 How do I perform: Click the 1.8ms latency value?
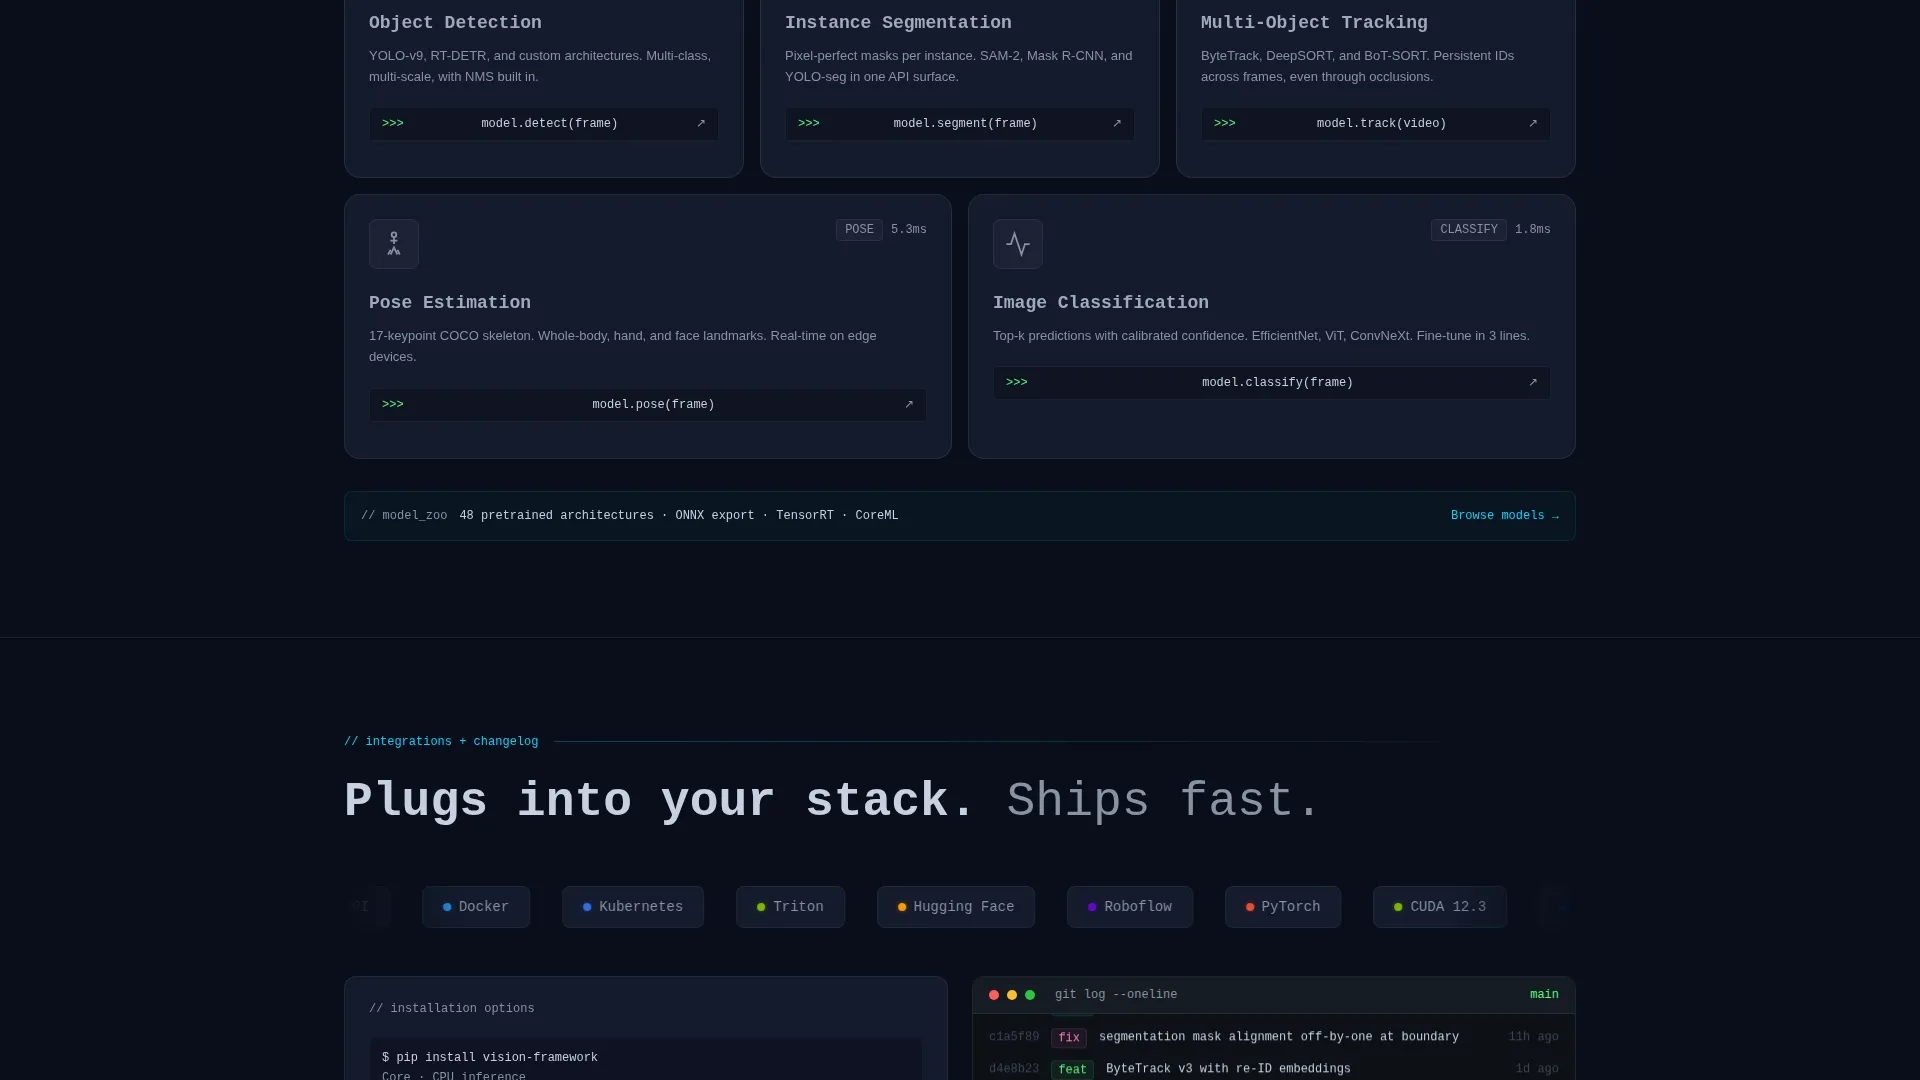pyautogui.click(x=1533, y=230)
